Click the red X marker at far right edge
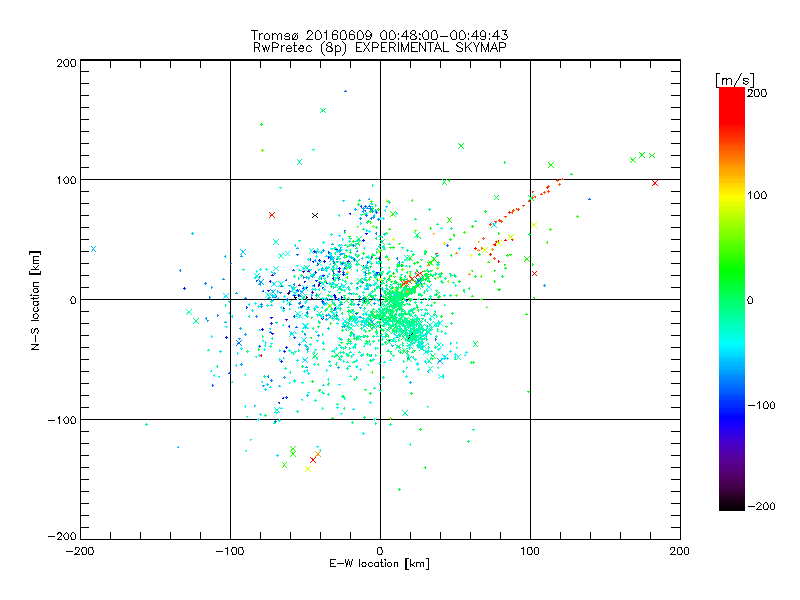Screen dimensions: 800x600 click(655, 183)
